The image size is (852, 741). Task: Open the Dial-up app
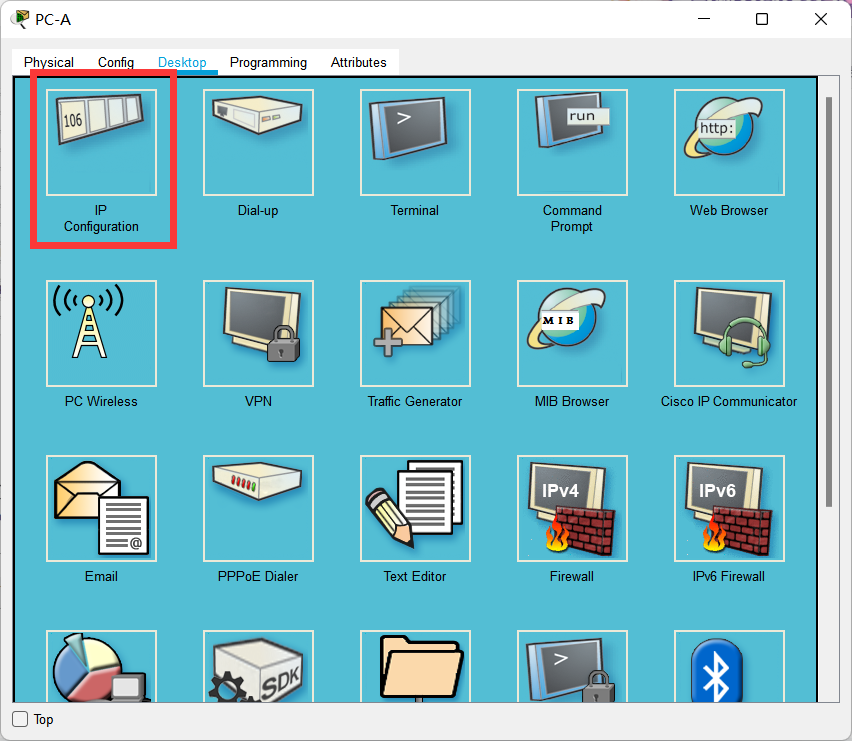pos(259,142)
